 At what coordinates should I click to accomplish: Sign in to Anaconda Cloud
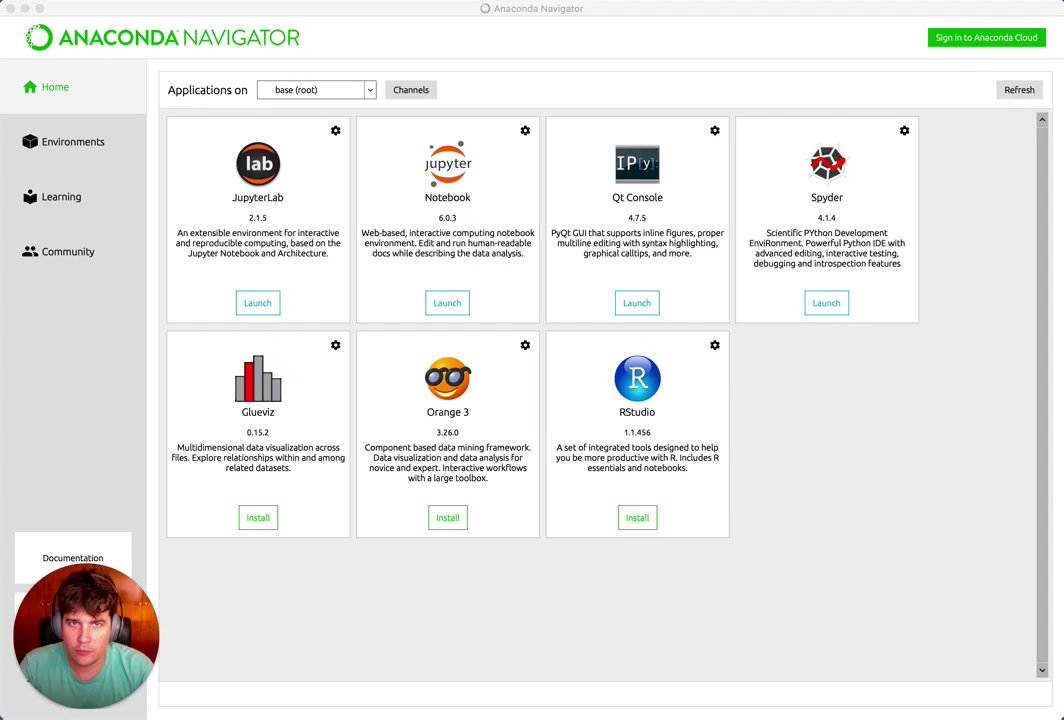pyautogui.click(x=987, y=37)
